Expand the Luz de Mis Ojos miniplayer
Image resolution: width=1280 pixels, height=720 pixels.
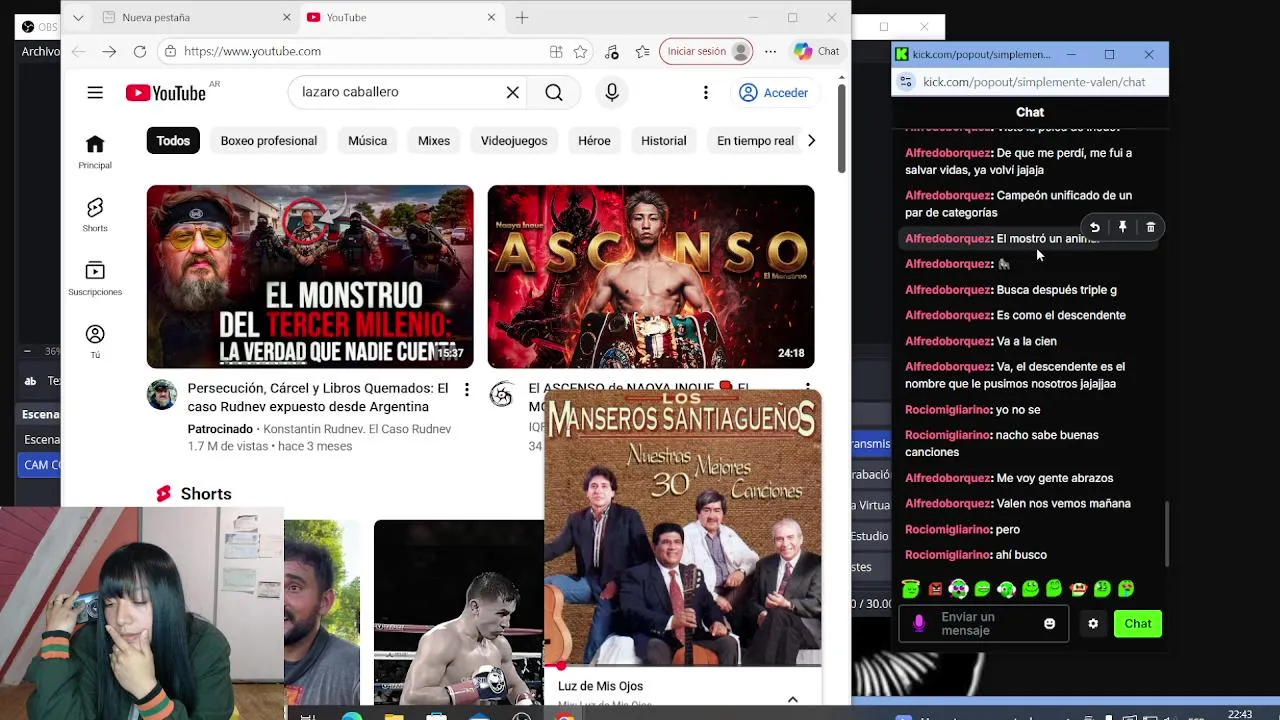point(793,699)
